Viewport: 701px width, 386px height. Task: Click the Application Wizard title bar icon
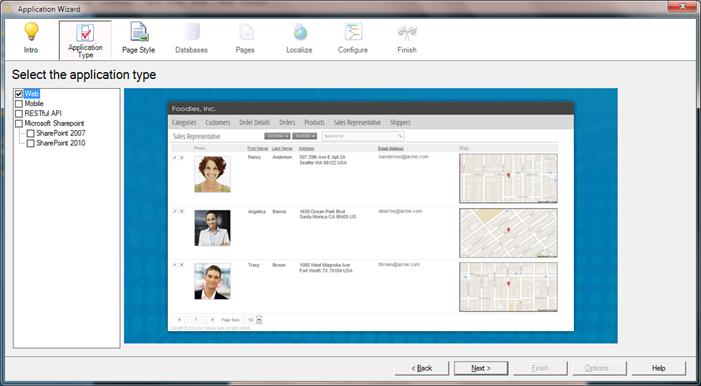pyautogui.click(x=8, y=8)
